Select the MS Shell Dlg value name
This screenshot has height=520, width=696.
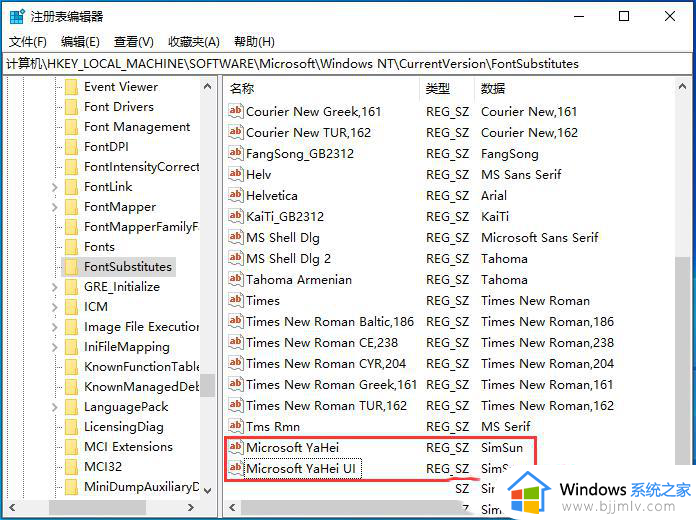click(x=283, y=238)
